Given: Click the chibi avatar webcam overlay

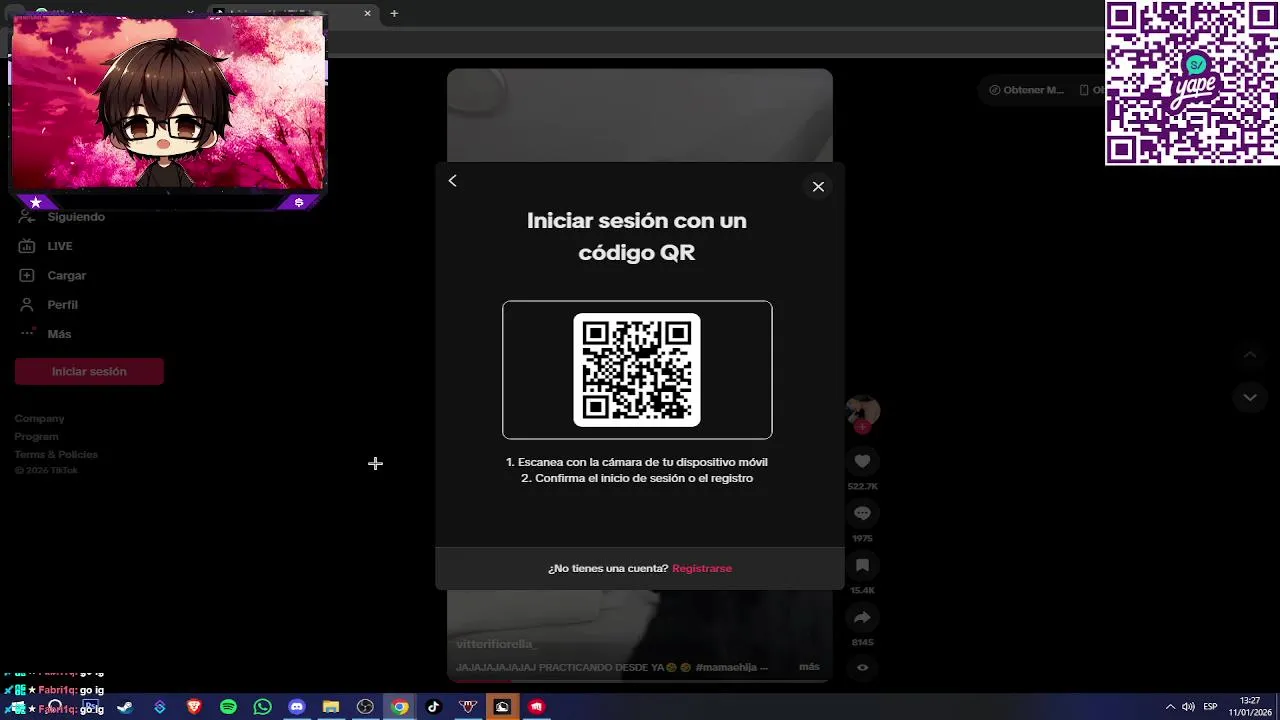Looking at the screenshot, I should [x=168, y=103].
